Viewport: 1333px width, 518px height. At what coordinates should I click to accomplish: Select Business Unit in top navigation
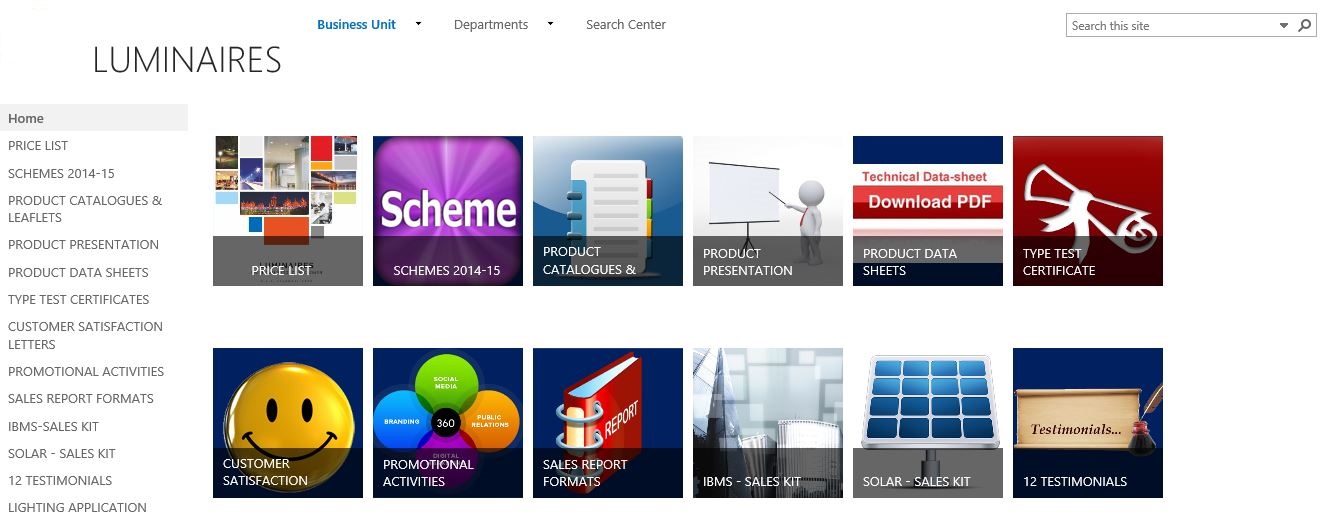click(356, 25)
